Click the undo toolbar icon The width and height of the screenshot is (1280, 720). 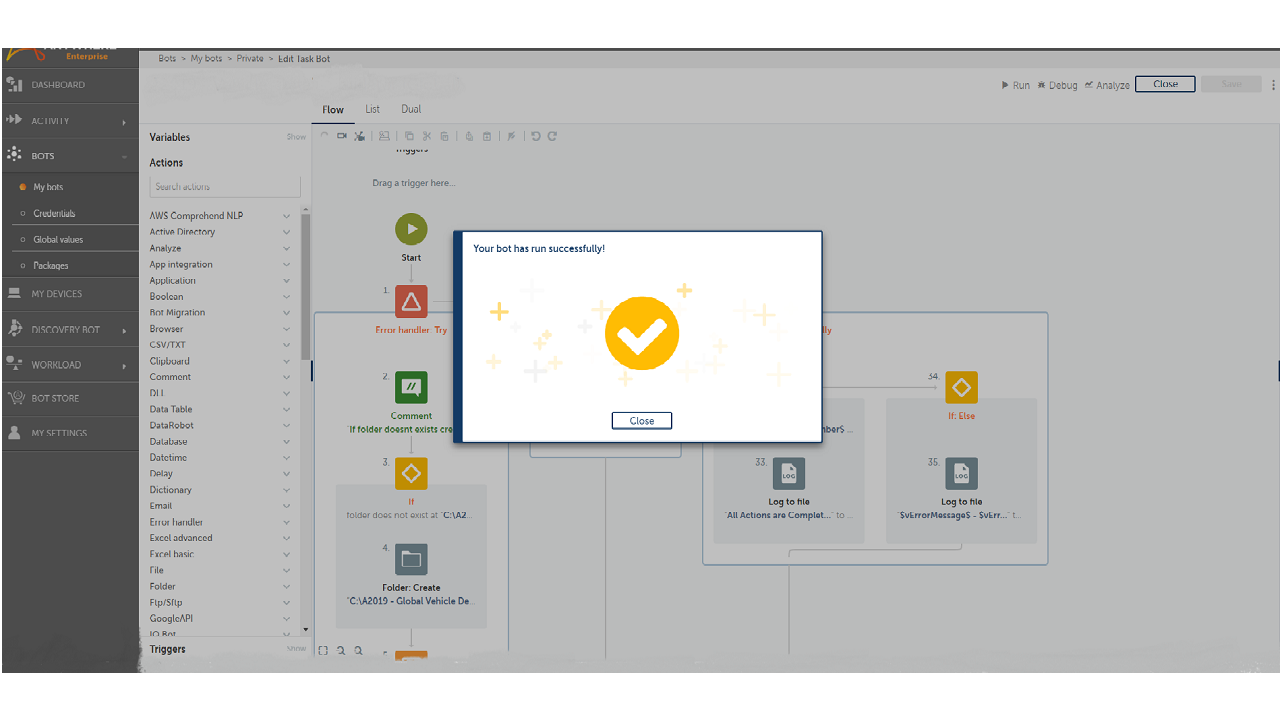click(x=535, y=136)
